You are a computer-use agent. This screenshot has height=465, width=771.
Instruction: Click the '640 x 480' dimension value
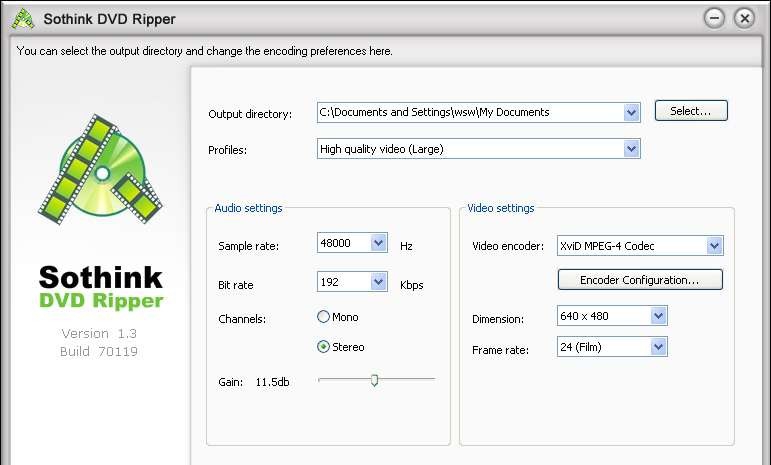coord(584,316)
